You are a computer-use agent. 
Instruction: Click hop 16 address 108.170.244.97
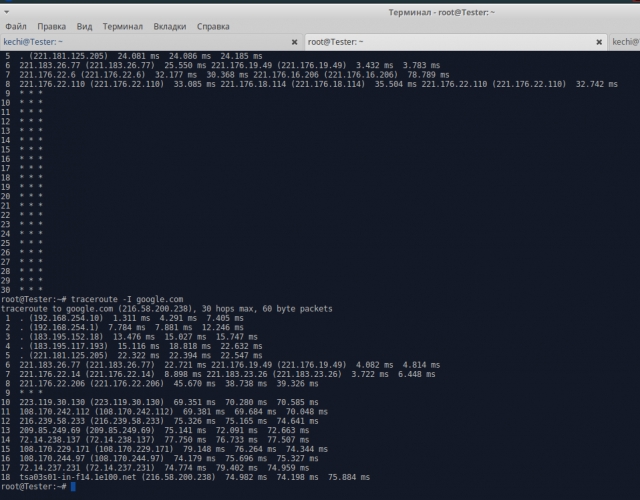(x=52, y=459)
